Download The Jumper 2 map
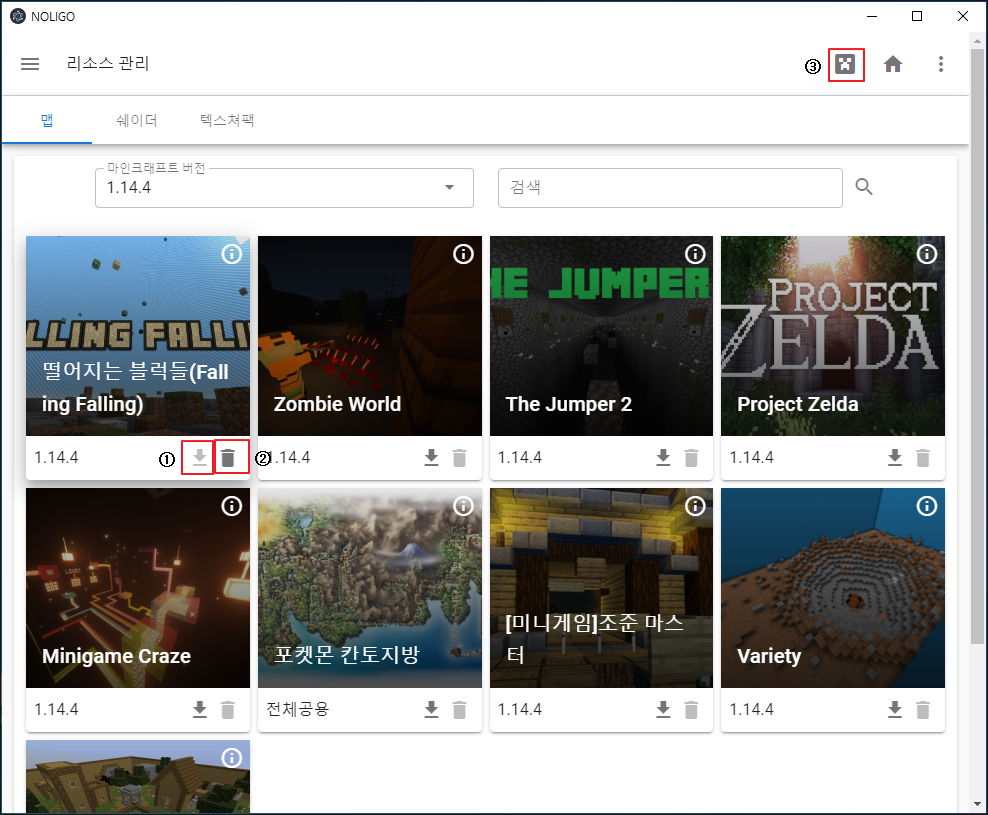The height and width of the screenshot is (815, 988). 663,457
